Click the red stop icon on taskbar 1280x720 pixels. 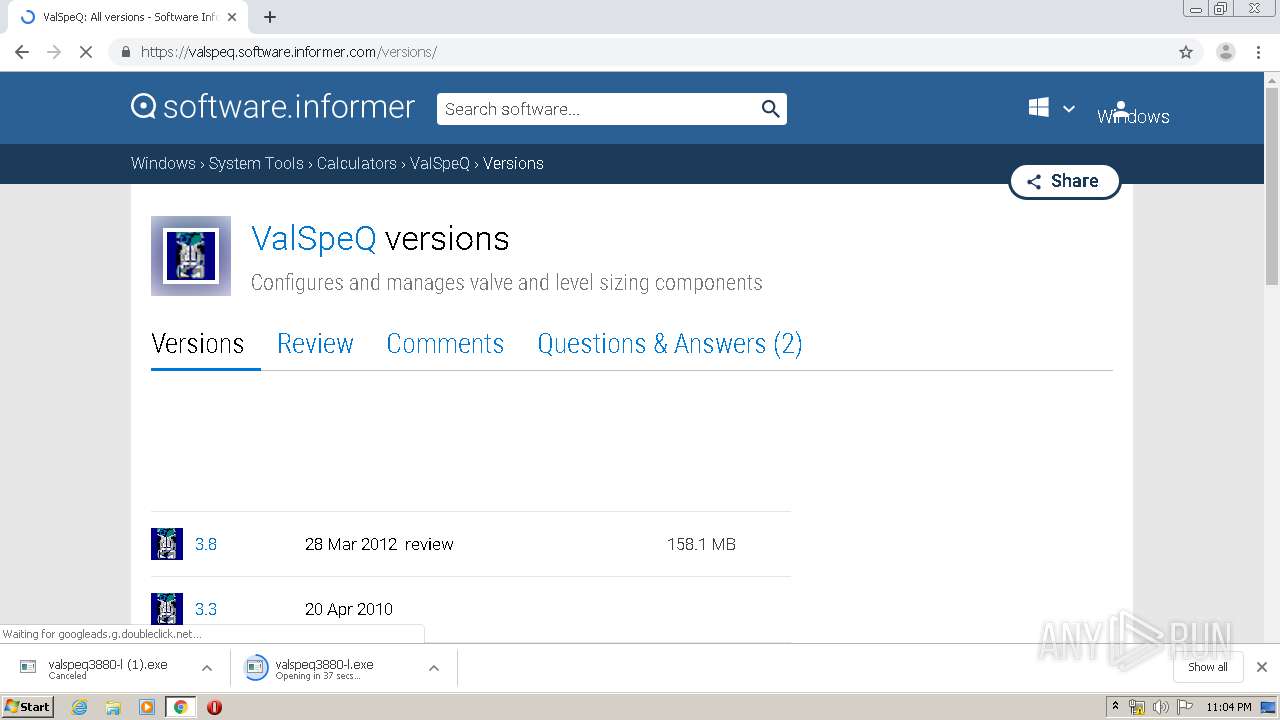click(214, 707)
